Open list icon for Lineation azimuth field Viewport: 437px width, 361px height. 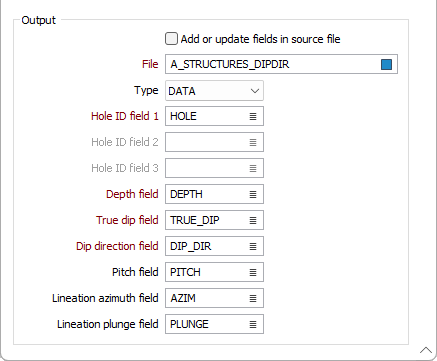[253, 298]
